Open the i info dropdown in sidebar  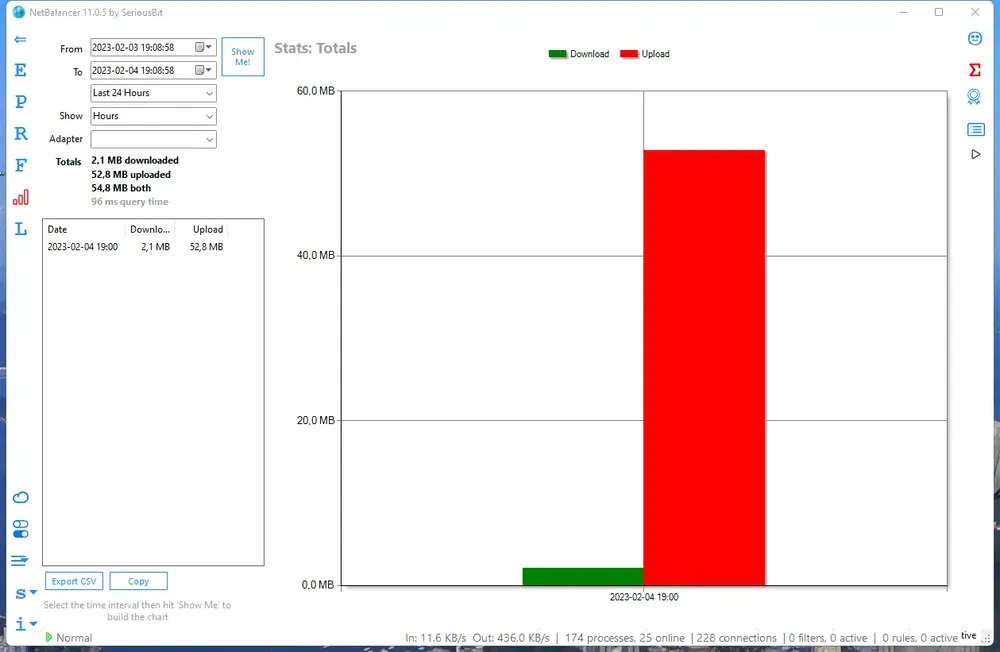pos(26,624)
